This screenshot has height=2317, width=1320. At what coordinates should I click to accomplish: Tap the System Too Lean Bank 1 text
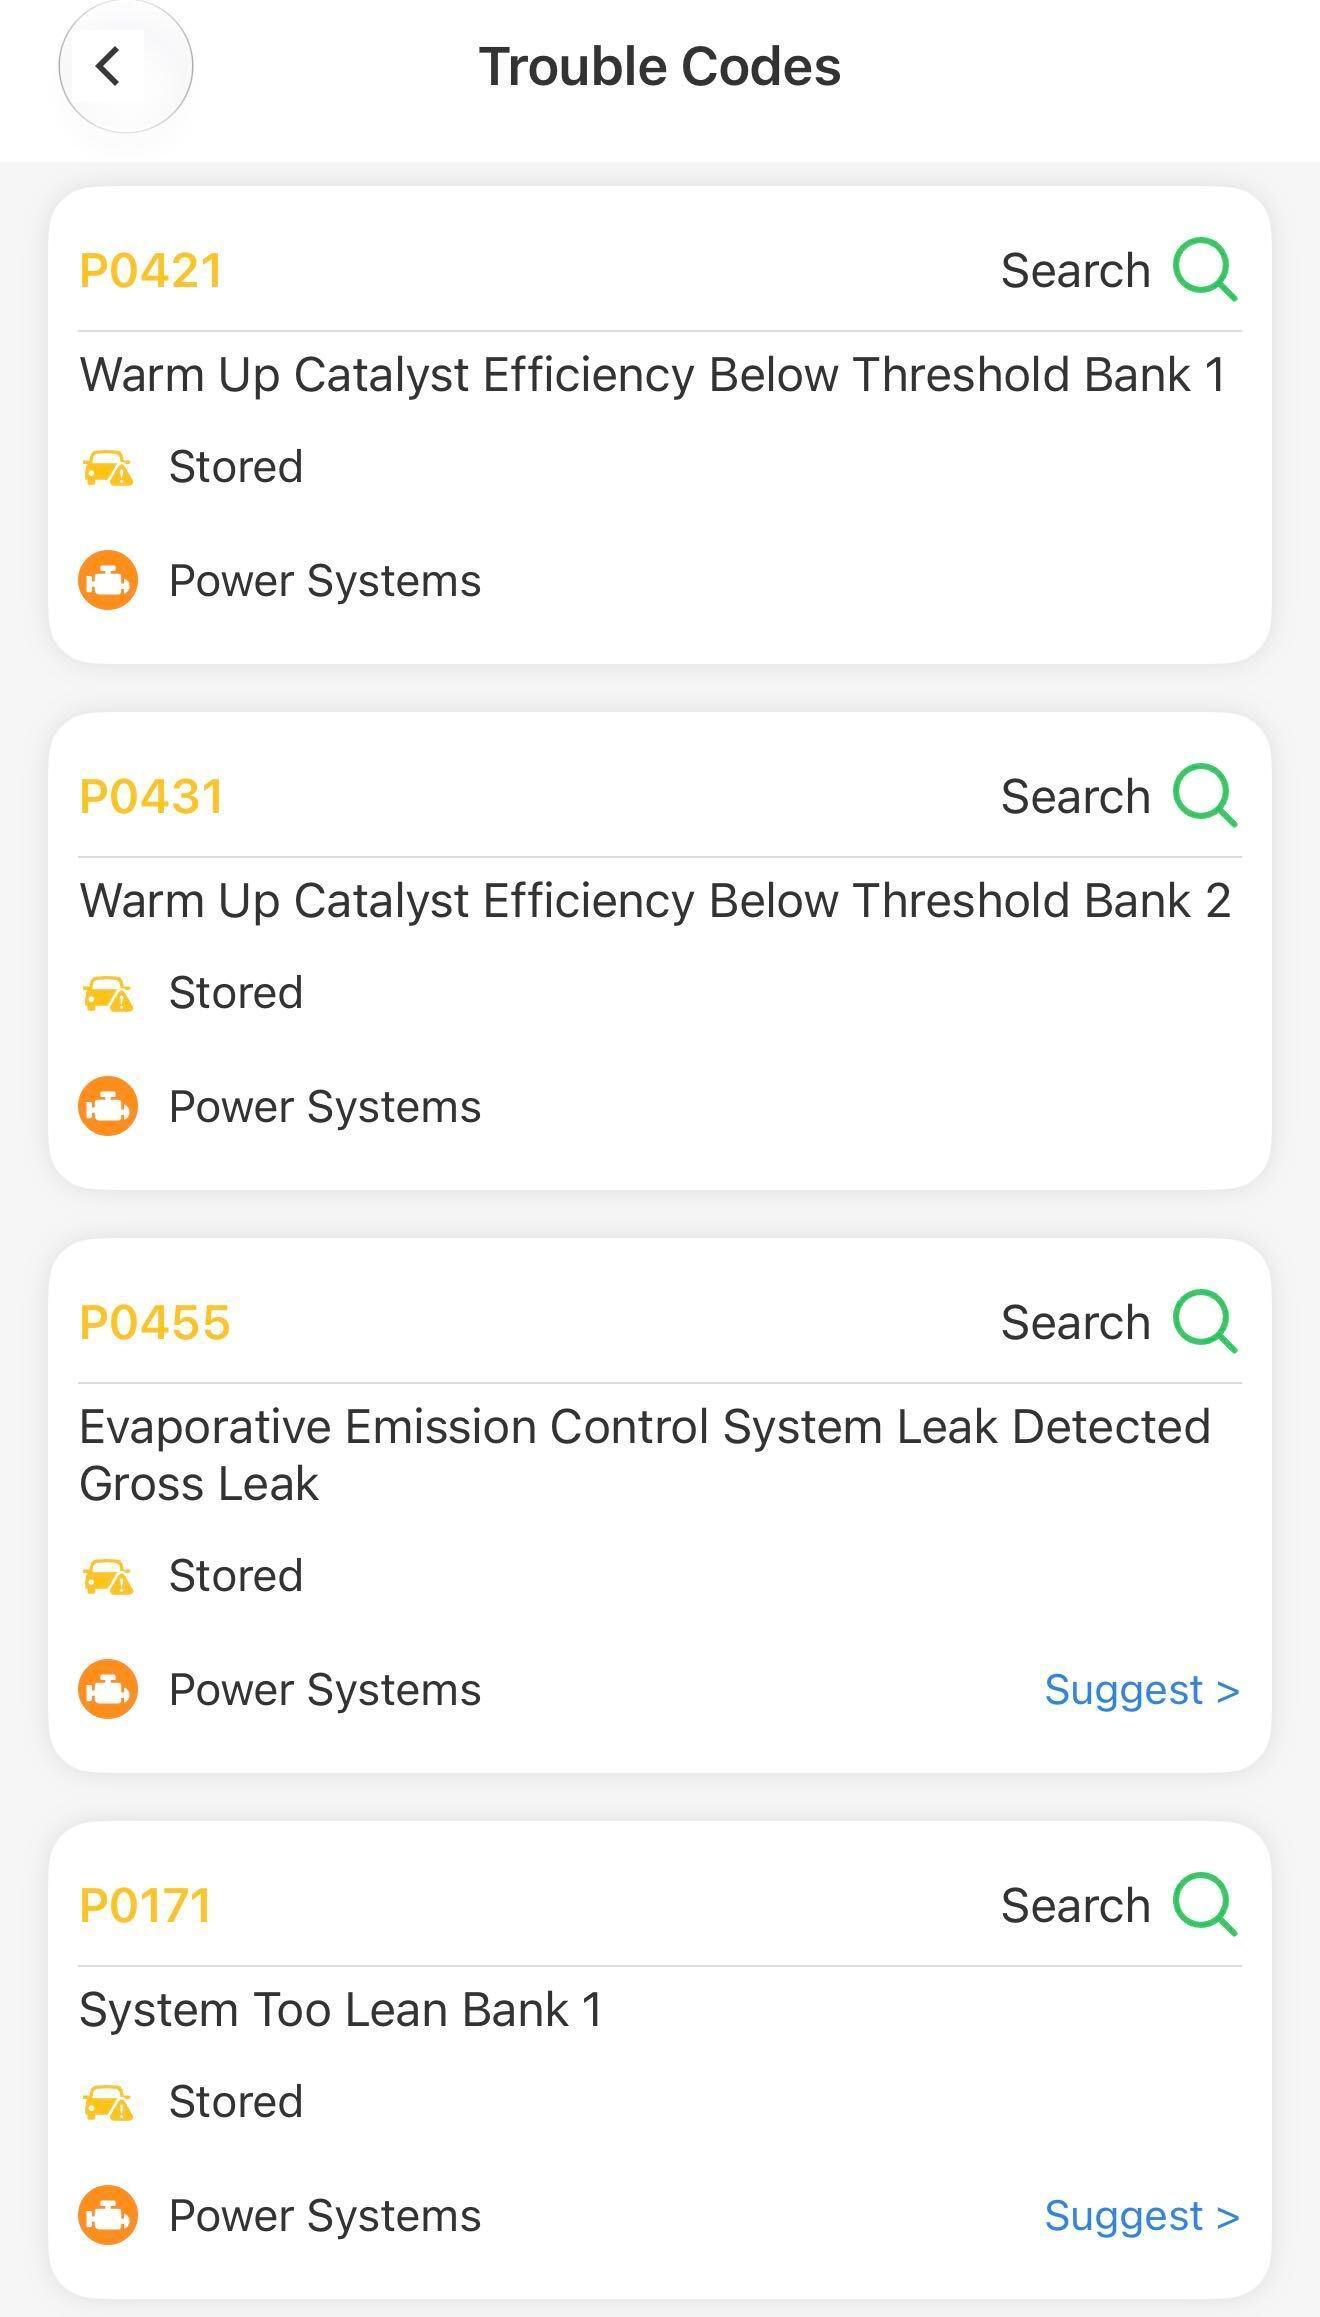tap(341, 2010)
